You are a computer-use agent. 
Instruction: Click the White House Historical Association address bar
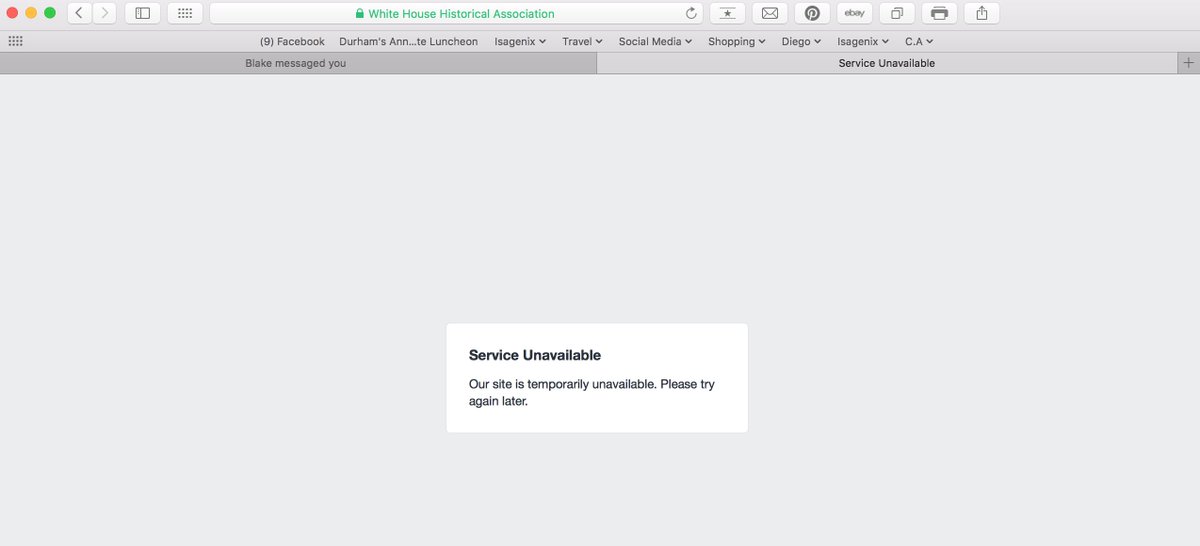point(455,14)
